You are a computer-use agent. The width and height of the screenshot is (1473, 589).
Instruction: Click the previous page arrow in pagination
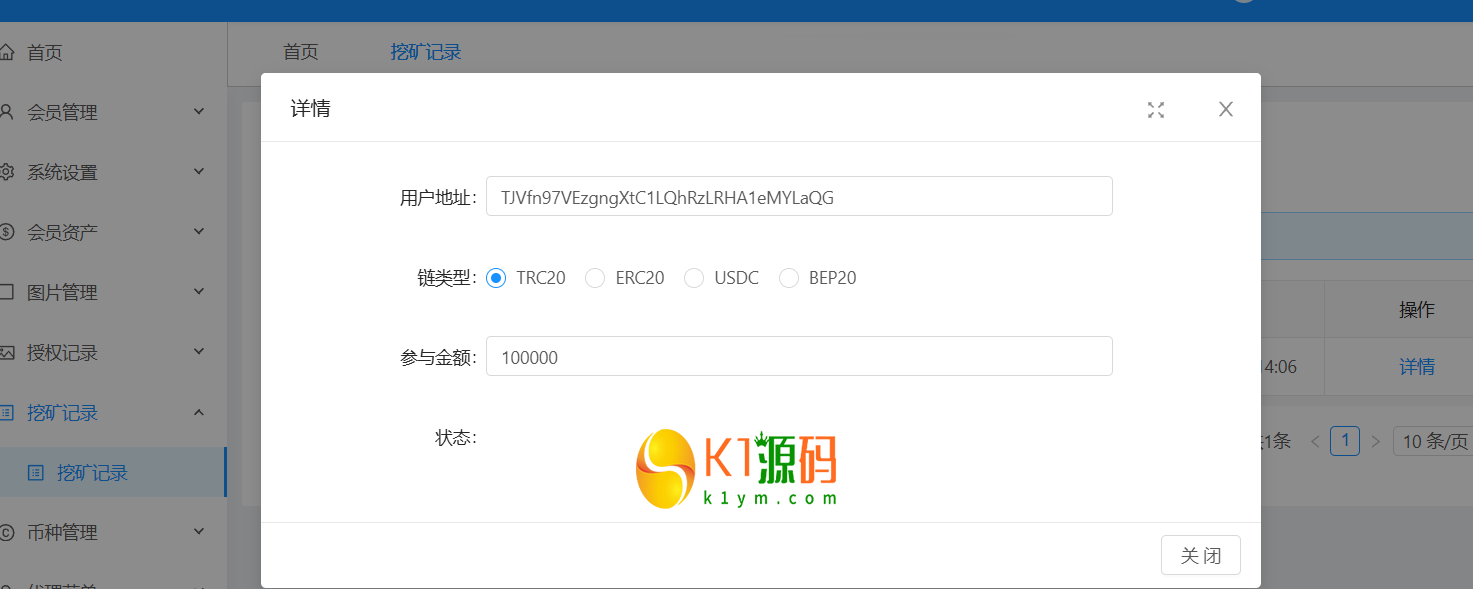[x=1315, y=441]
